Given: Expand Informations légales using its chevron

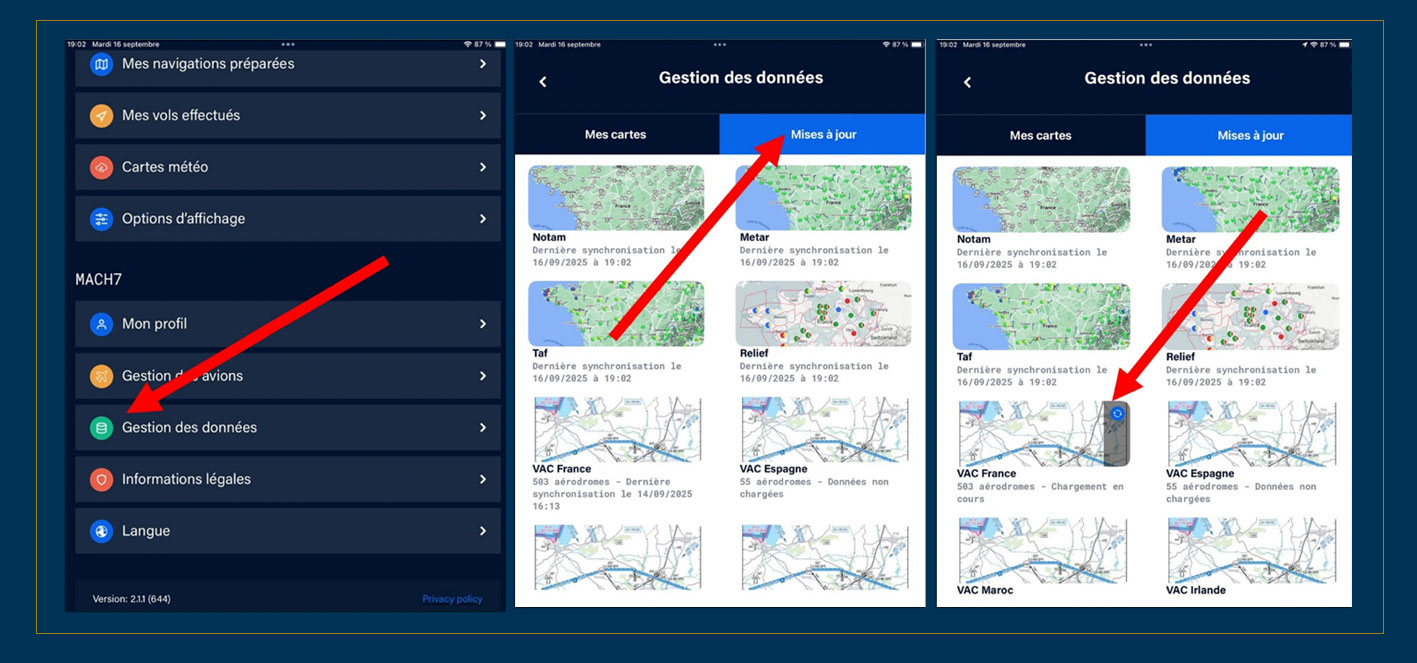Looking at the screenshot, I should tap(482, 480).
